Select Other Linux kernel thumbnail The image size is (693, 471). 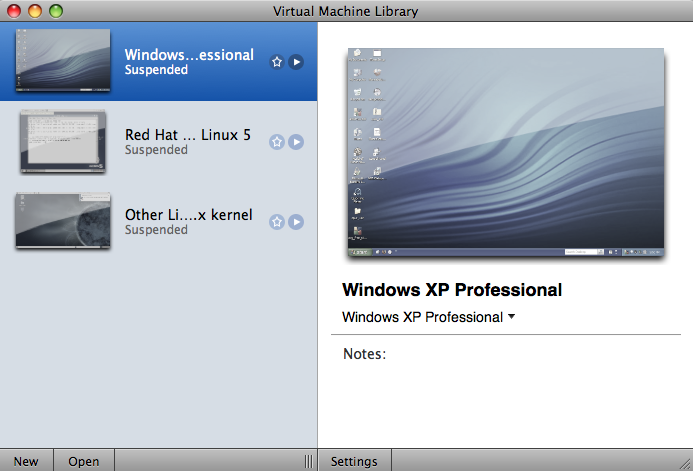coord(63,220)
